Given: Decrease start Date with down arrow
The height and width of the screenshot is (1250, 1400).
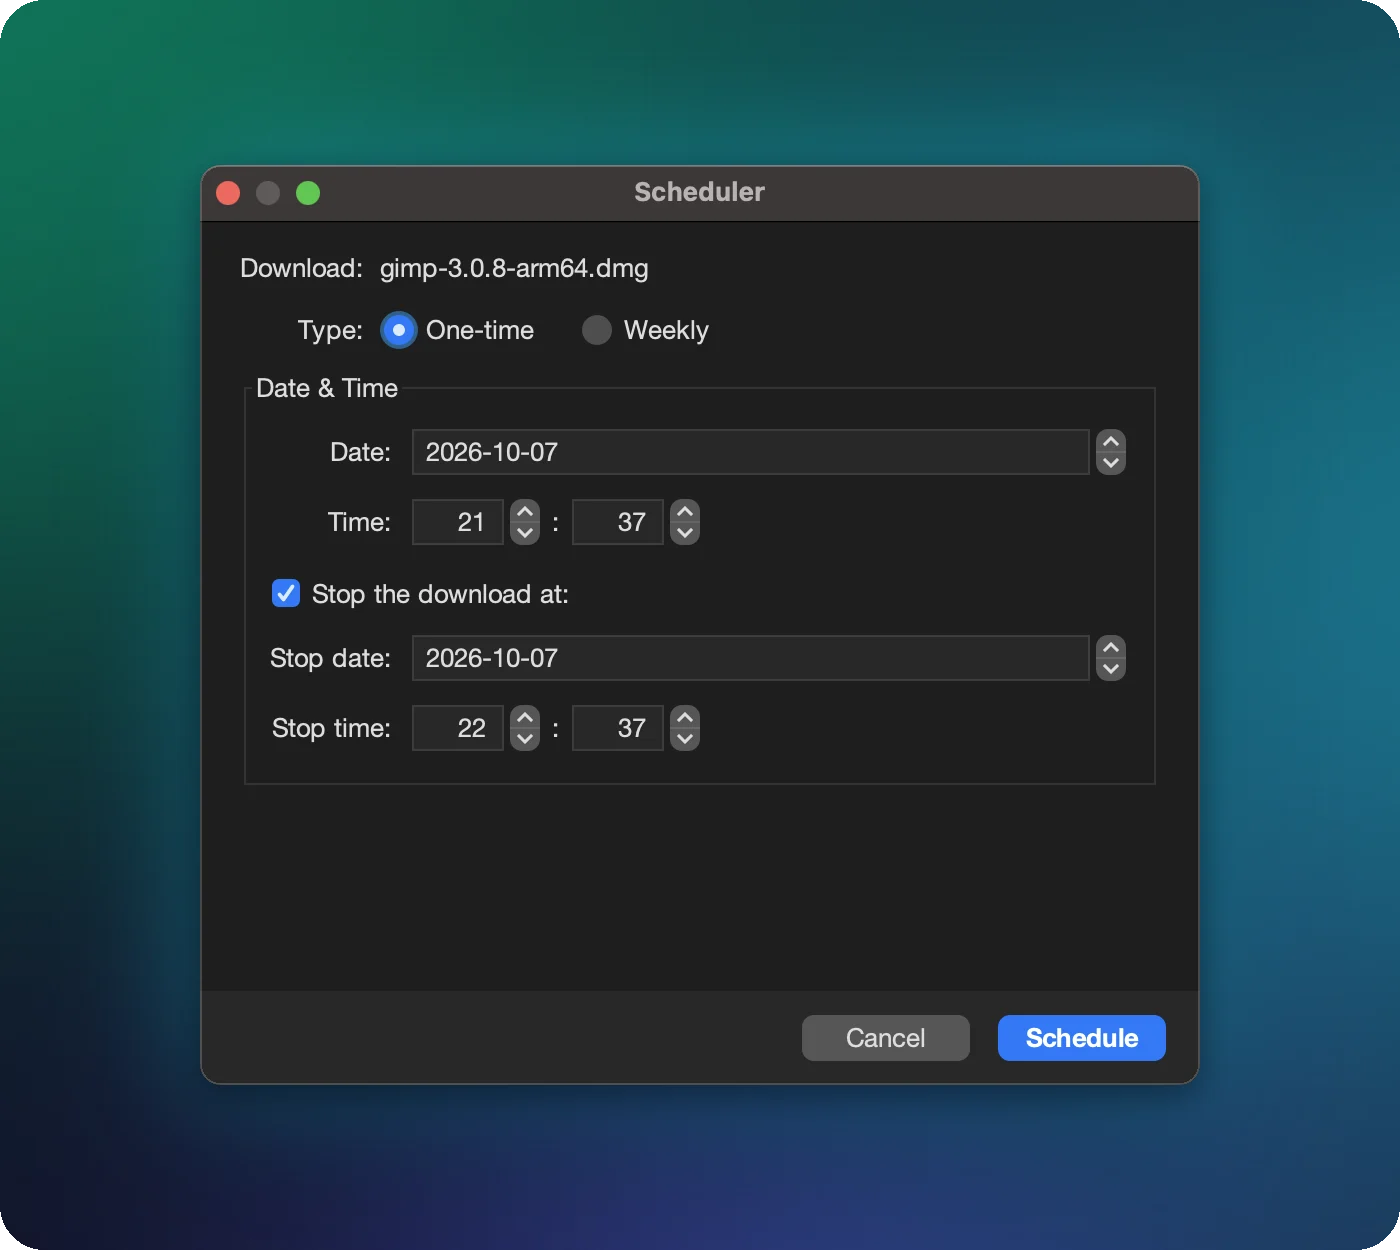Looking at the screenshot, I should click(1111, 463).
